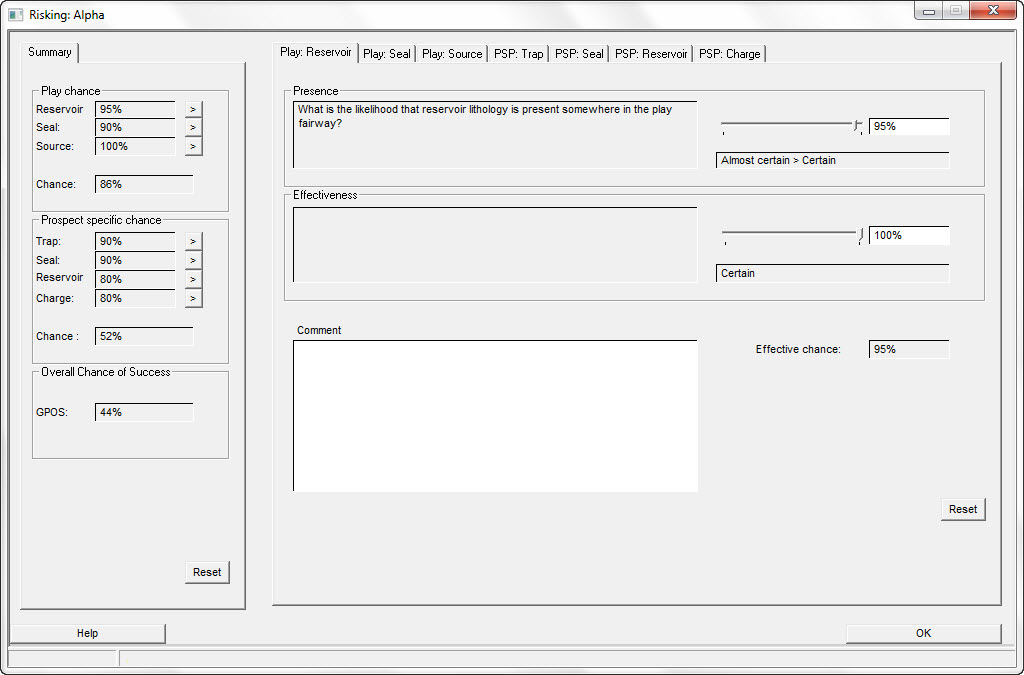This screenshot has height=675, width=1024.
Task: Reset the Summary panel values
Action: pos(207,572)
